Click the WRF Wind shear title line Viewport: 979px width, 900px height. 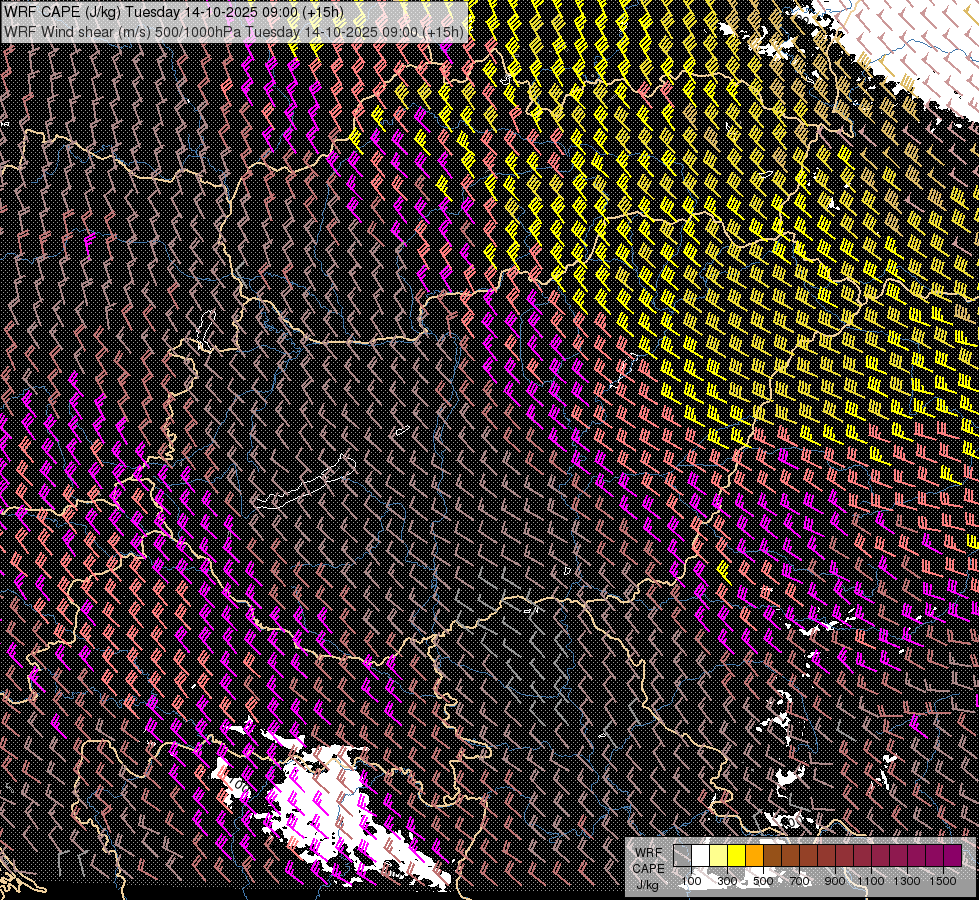pos(234,31)
